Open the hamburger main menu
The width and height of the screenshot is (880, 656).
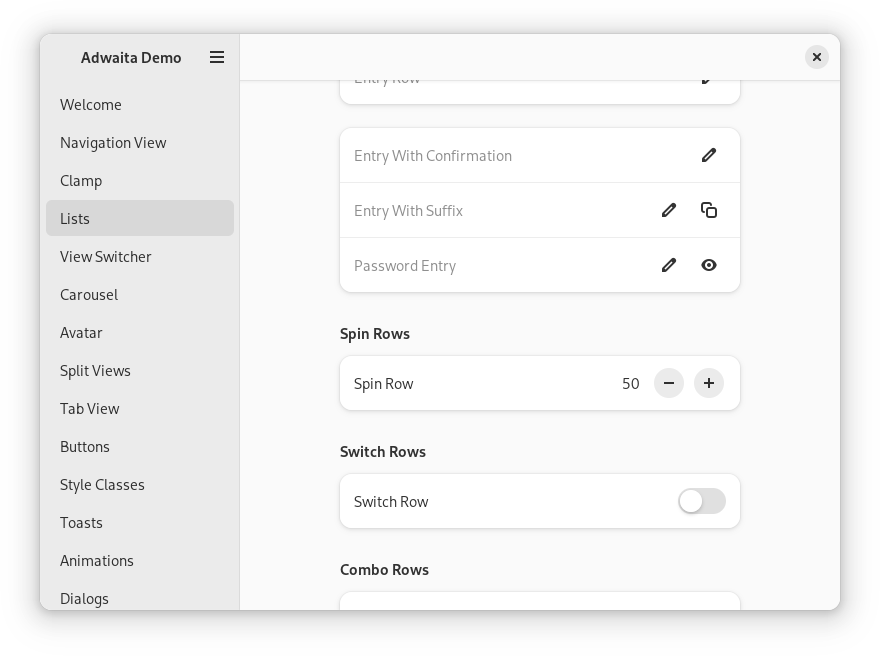tap(217, 57)
